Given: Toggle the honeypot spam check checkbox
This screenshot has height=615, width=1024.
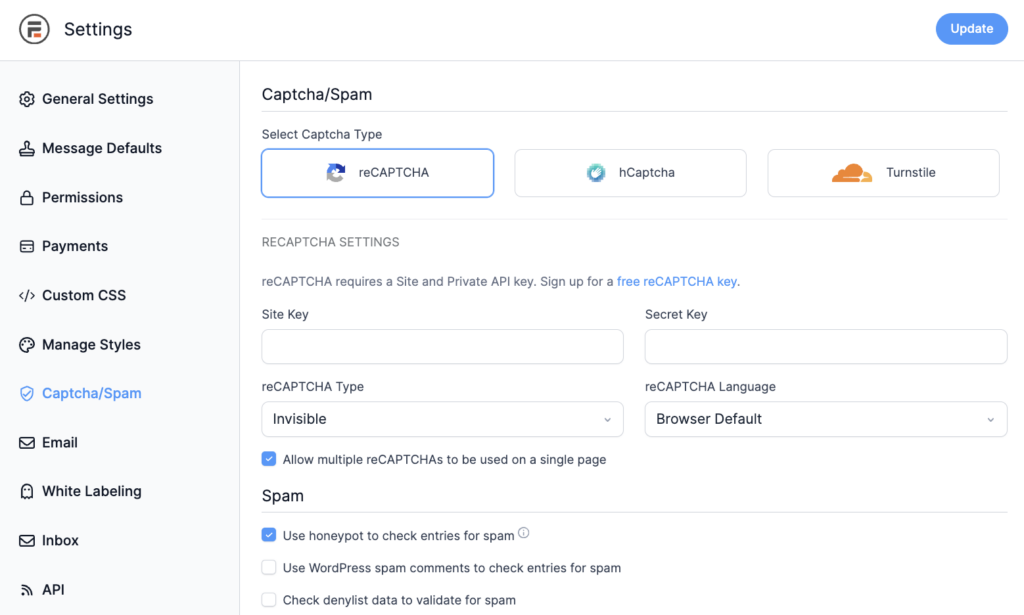Looking at the screenshot, I should click(x=269, y=535).
